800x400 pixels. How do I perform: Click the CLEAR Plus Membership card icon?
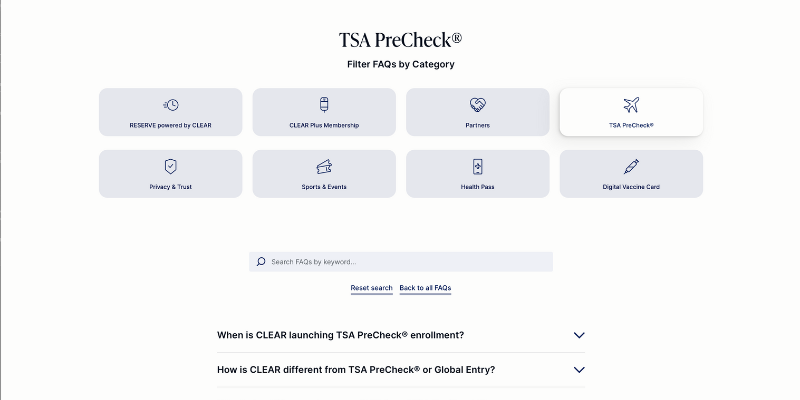click(324, 105)
